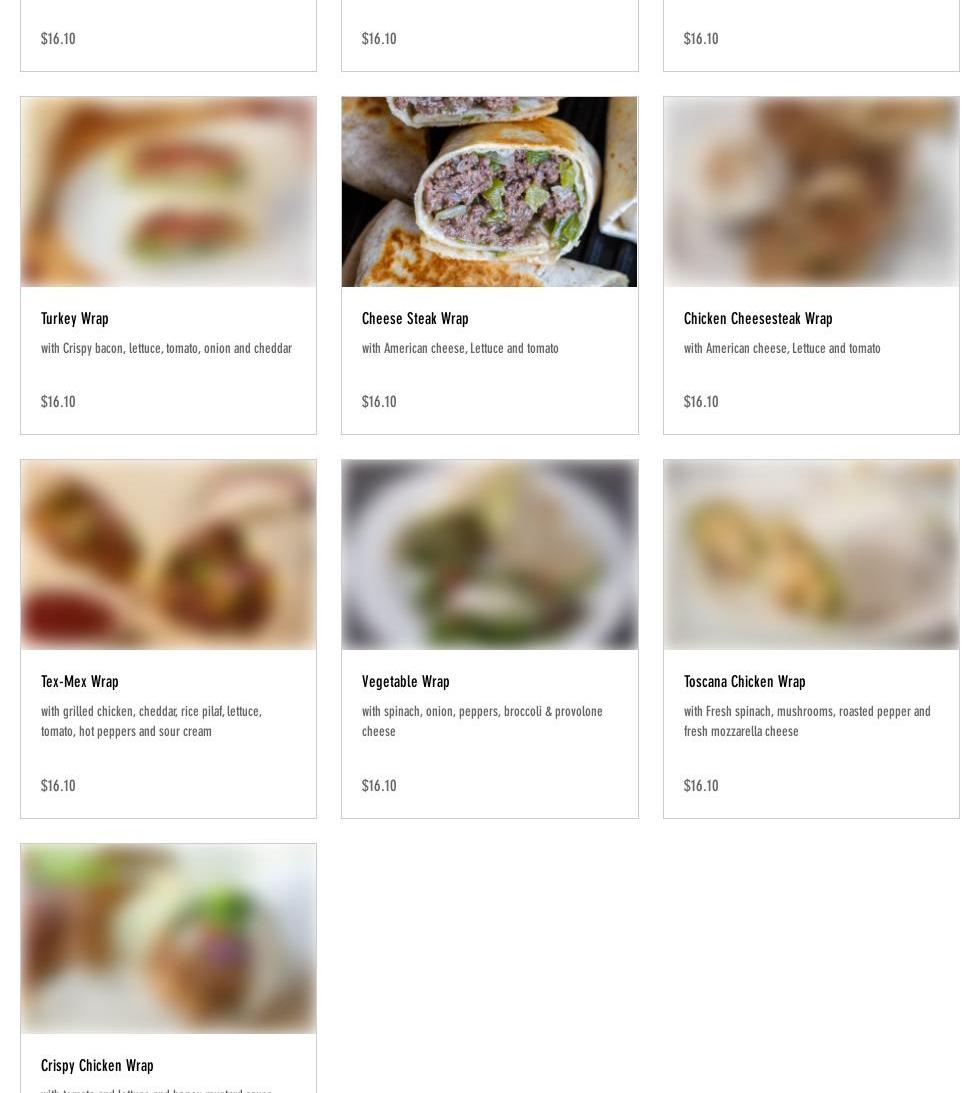This screenshot has width=965, height=1093.
Task: Click the Toscana Chicken Wrap photo
Action: point(811,555)
